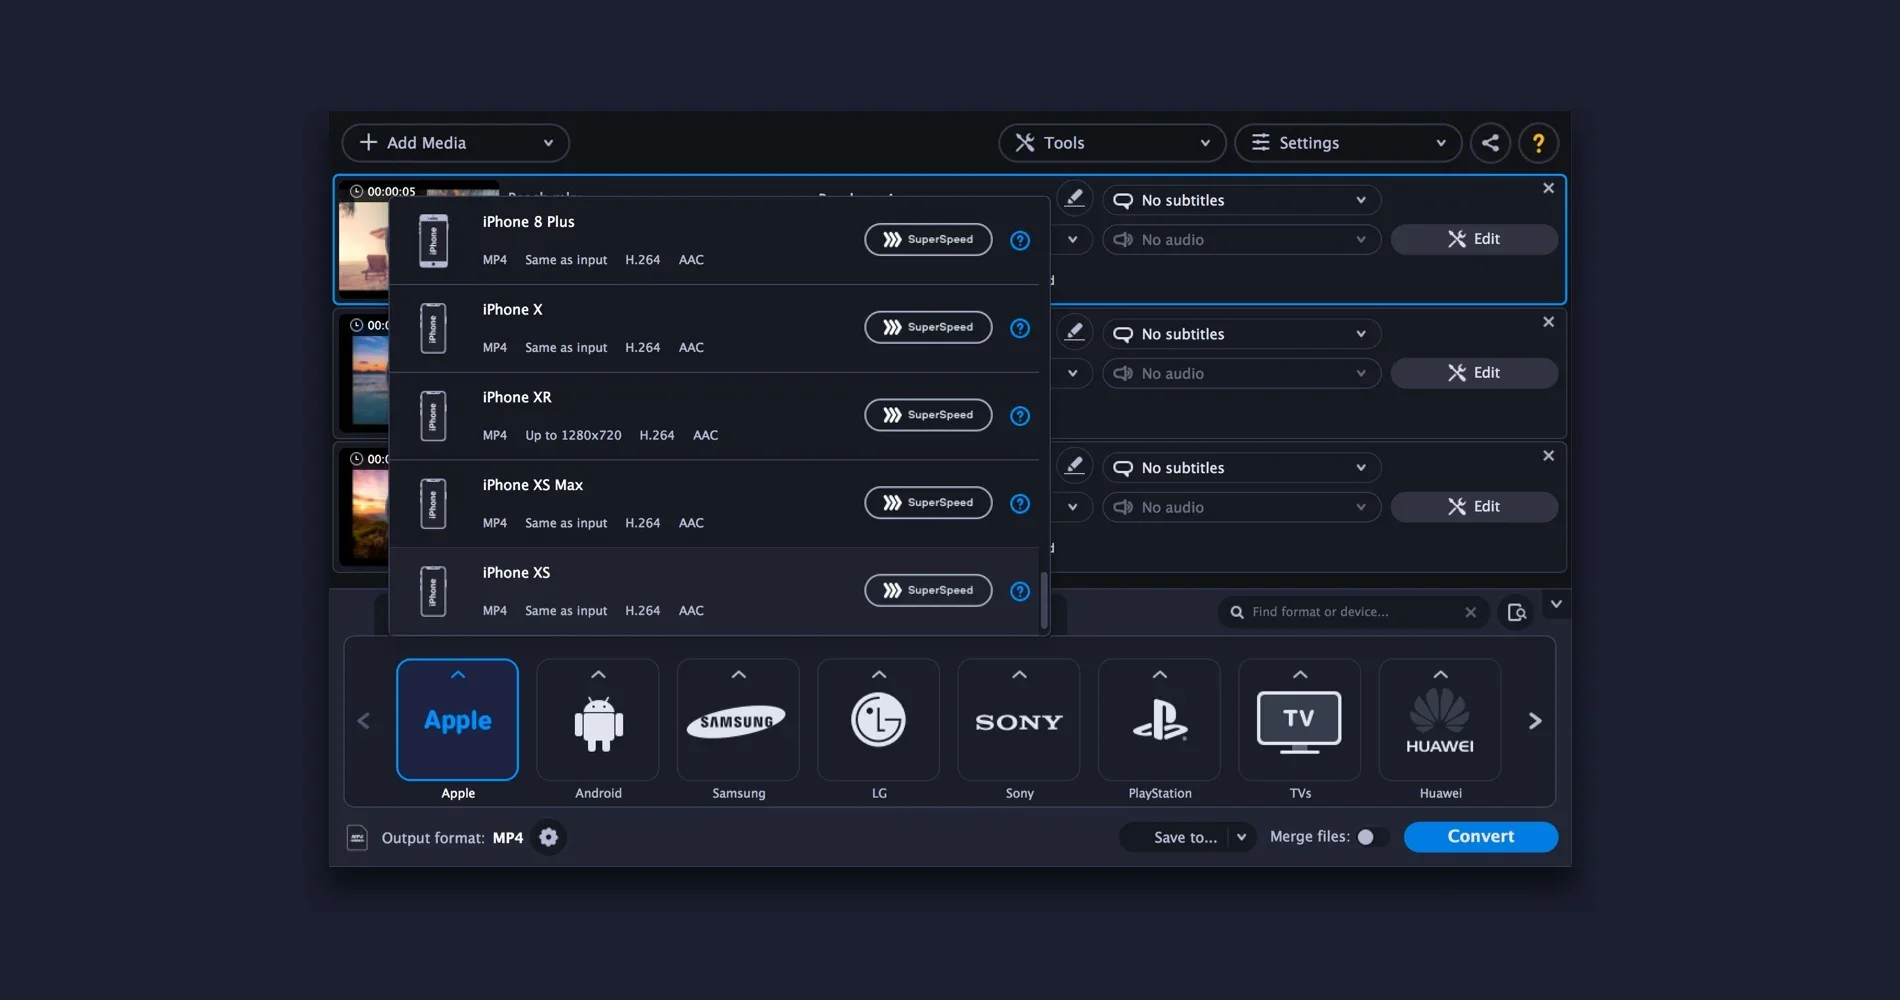Click the pencil rename icon for second file
Viewport: 1900px width, 1000px height.
[1074, 332]
